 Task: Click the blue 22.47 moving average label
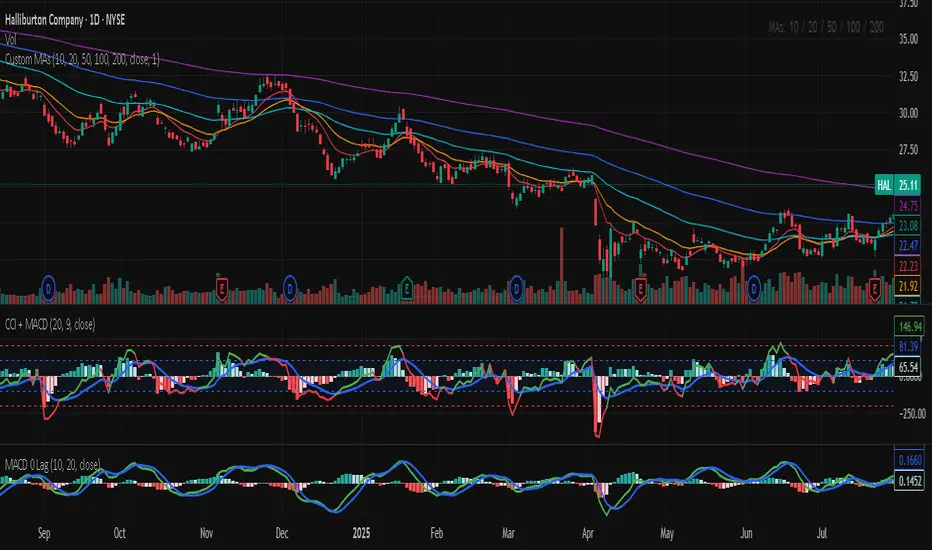click(908, 246)
